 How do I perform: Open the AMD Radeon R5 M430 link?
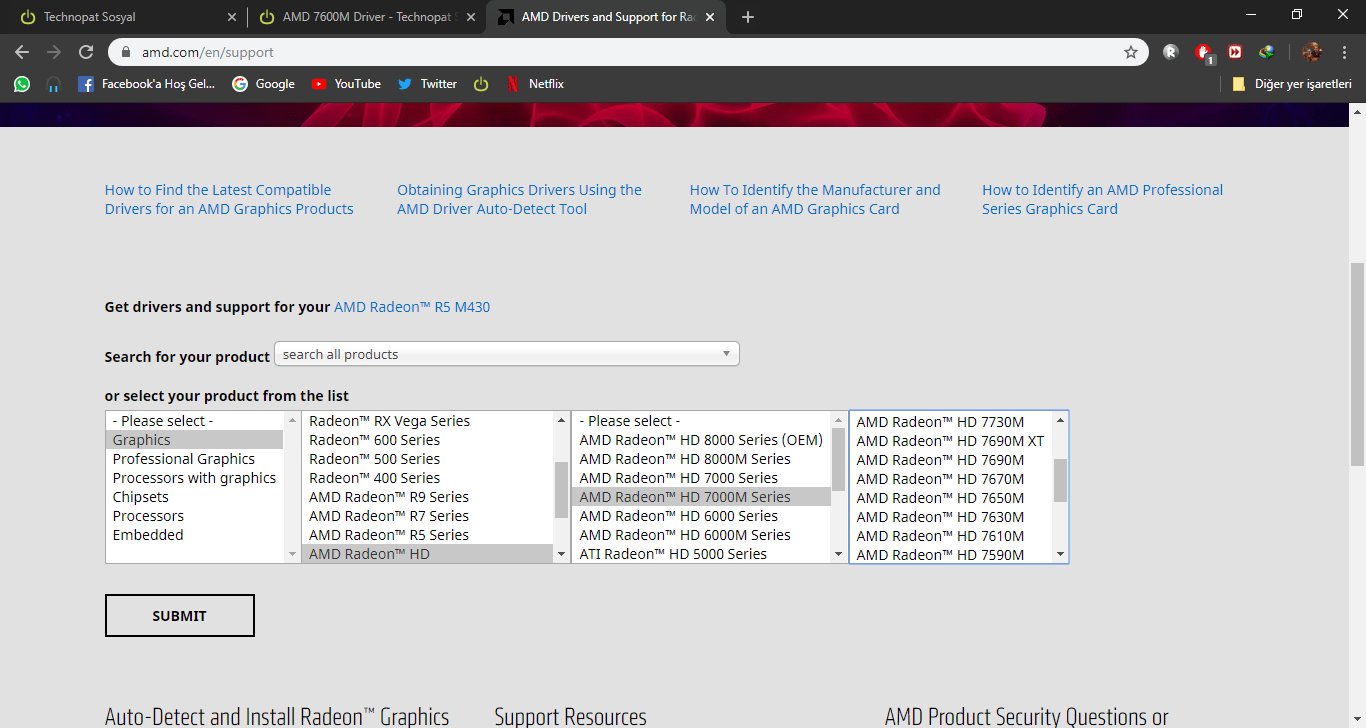click(412, 307)
